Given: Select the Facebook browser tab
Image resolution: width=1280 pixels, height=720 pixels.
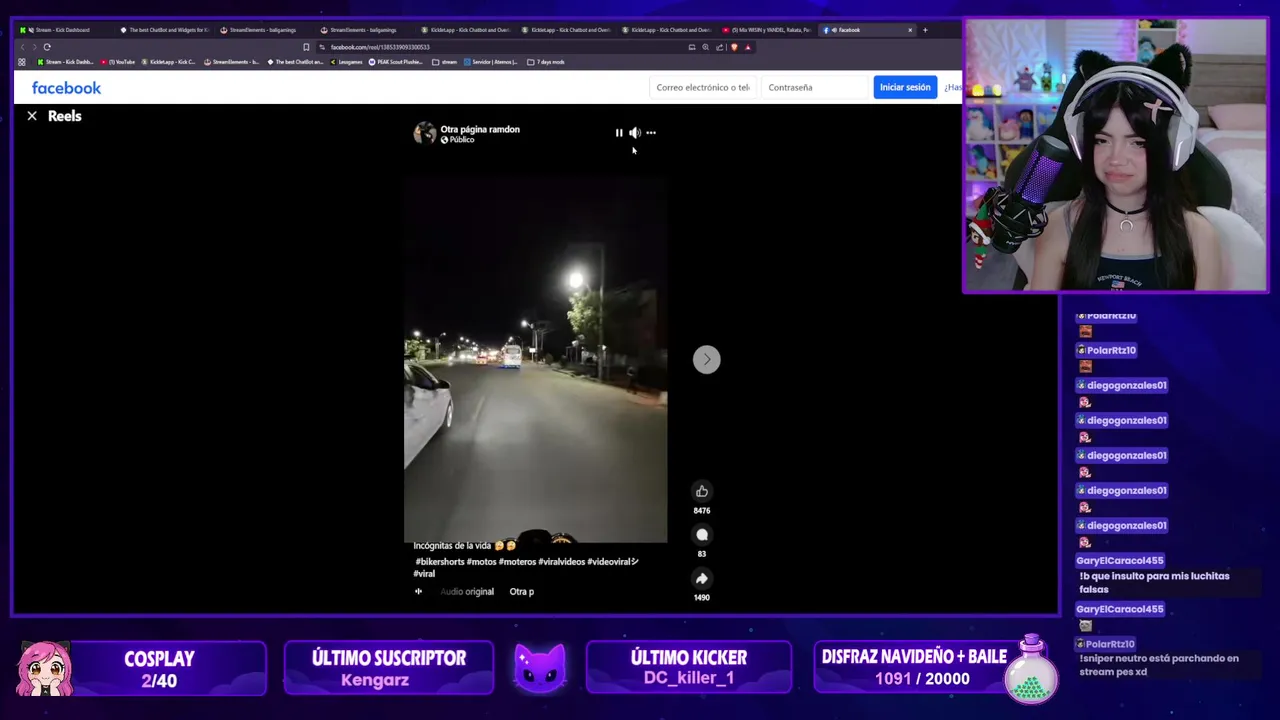Looking at the screenshot, I should [868, 30].
